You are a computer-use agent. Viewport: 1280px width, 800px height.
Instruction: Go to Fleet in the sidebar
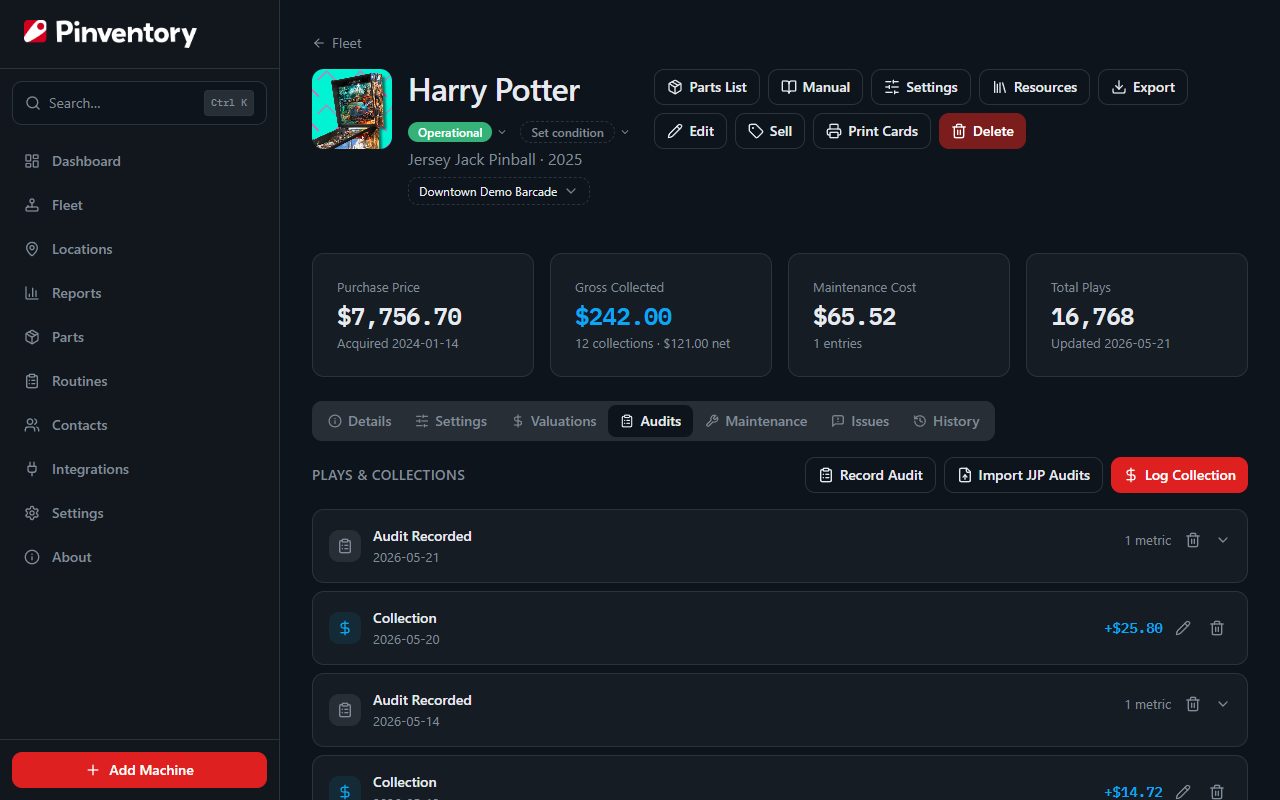pyautogui.click(x=139, y=205)
